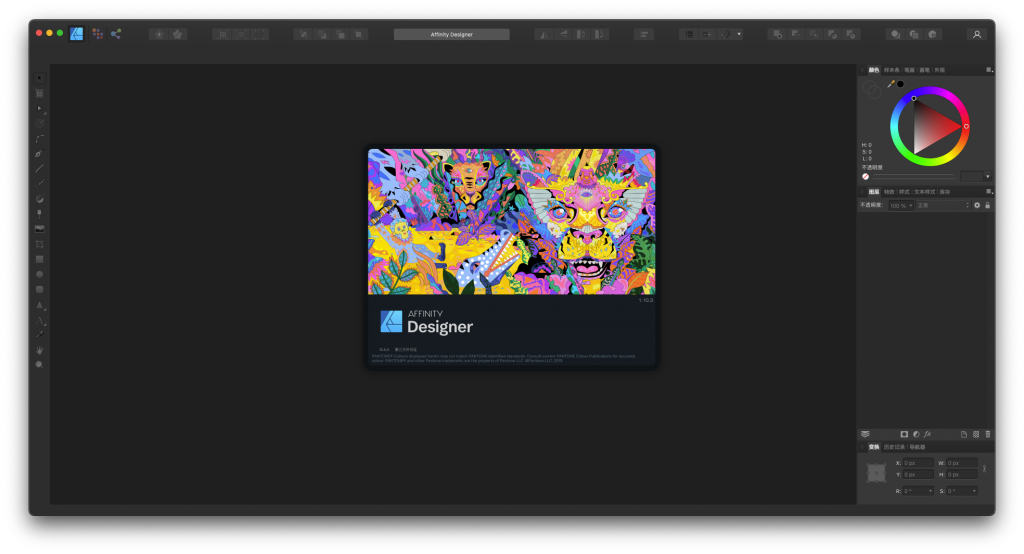
Task: Open colour opacity value dropdown arrow
Action: pyautogui.click(x=987, y=177)
